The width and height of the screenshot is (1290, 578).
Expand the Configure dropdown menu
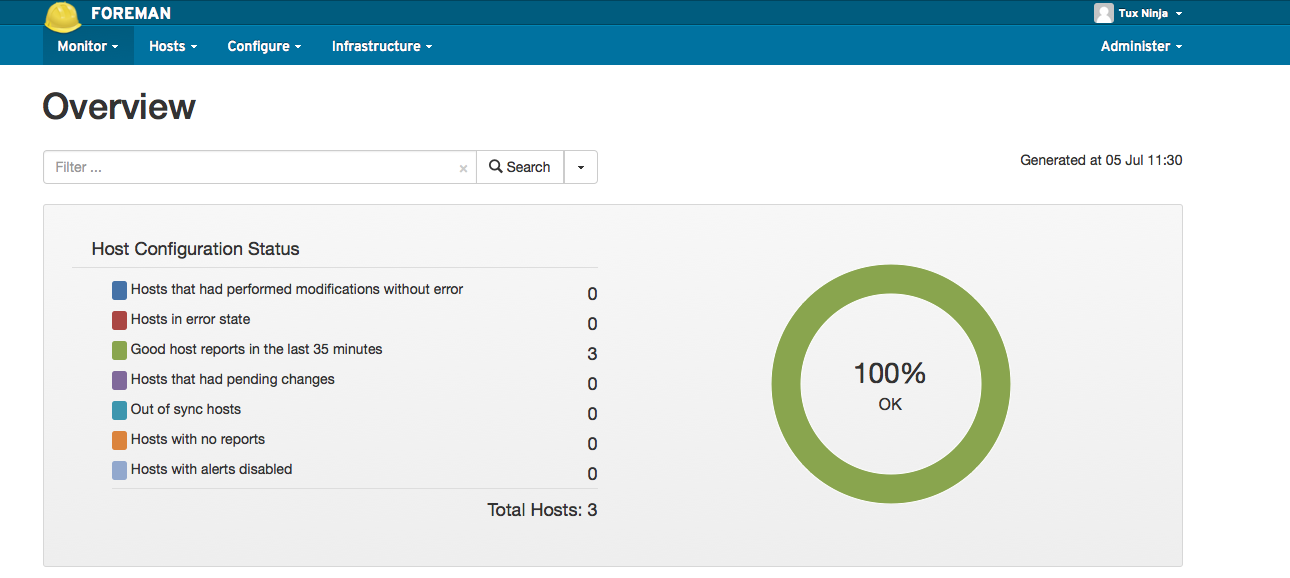pyautogui.click(x=264, y=46)
